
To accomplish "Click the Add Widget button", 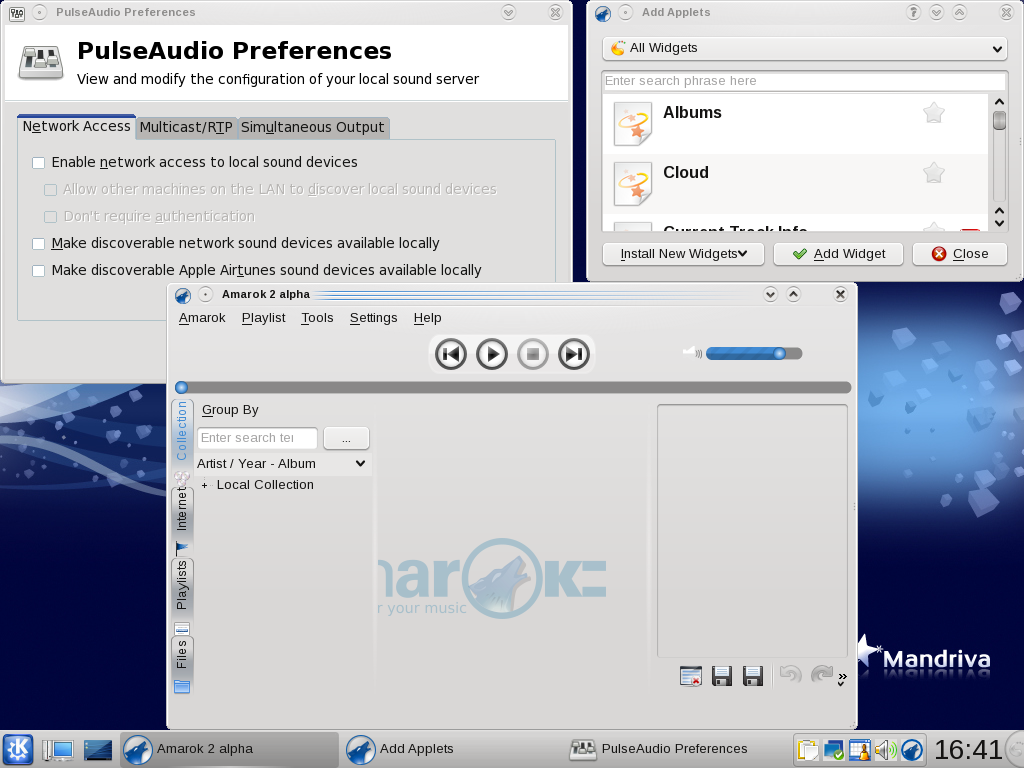I will [839, 254].
